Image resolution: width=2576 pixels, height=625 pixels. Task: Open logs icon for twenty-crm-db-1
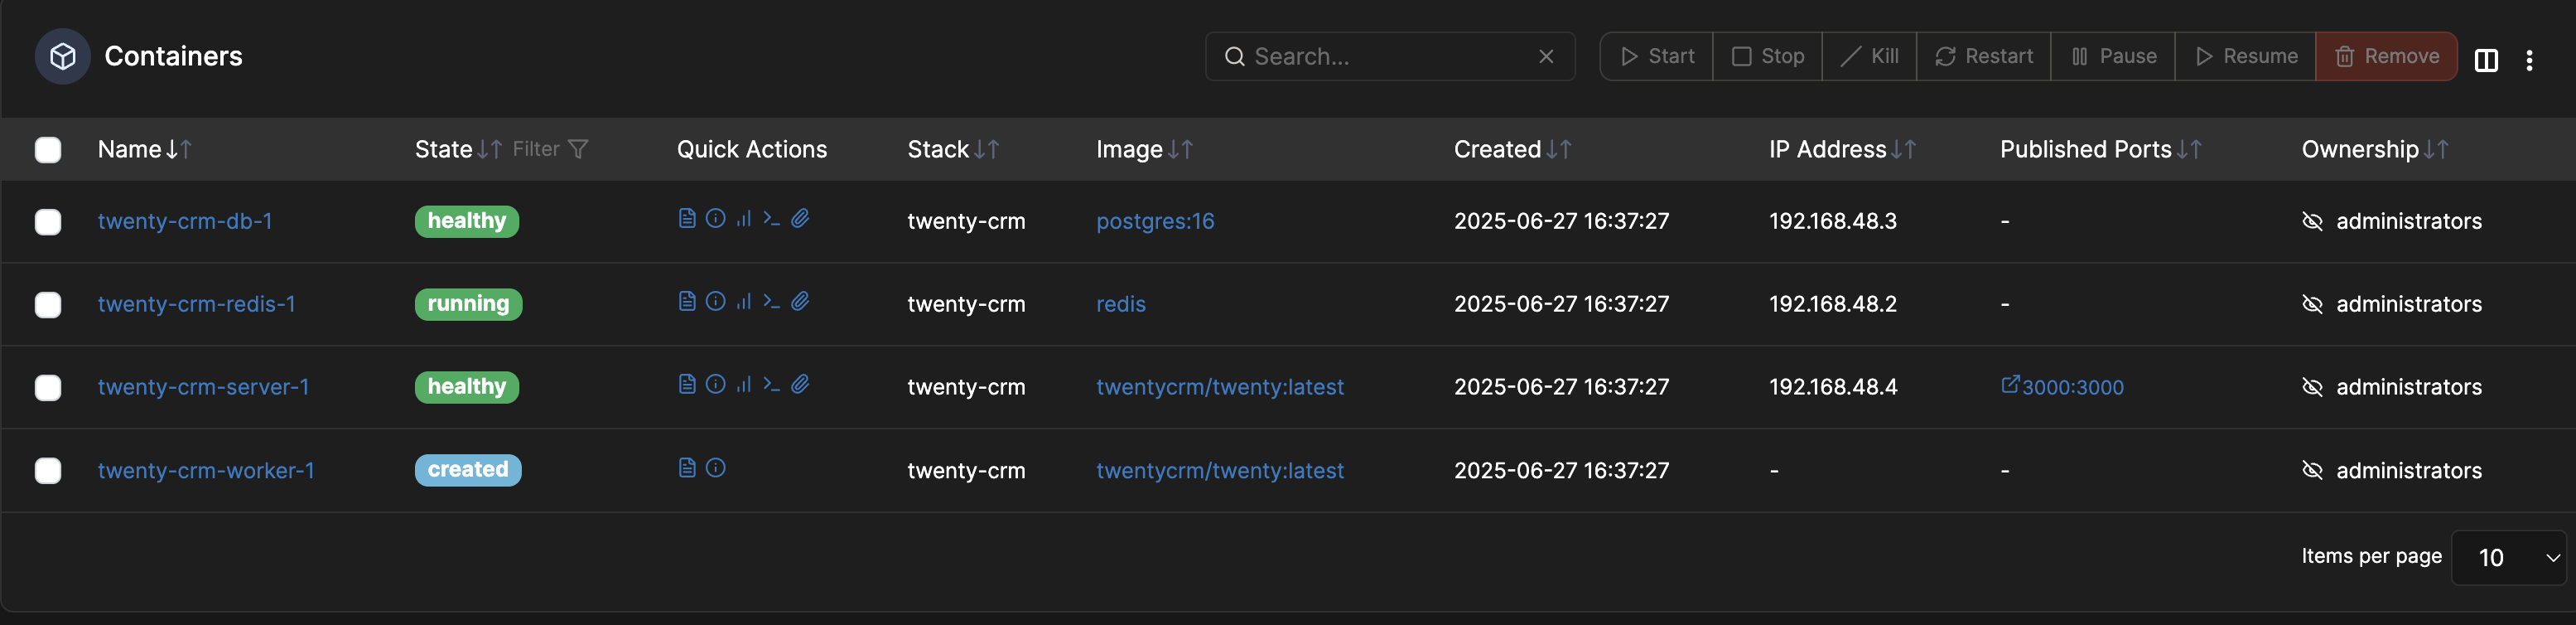pos(687,218)
